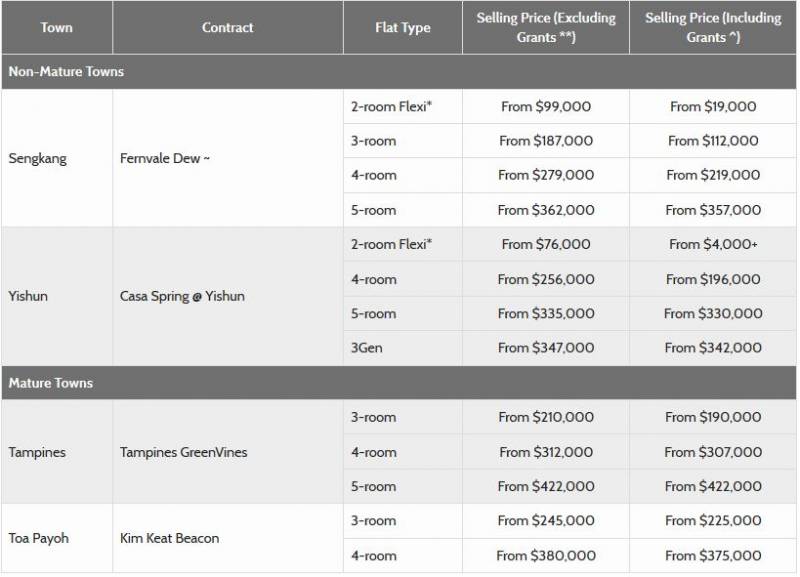The image size is (800, 577).
Task: Click the Town column header
Action: coord(56,28)
